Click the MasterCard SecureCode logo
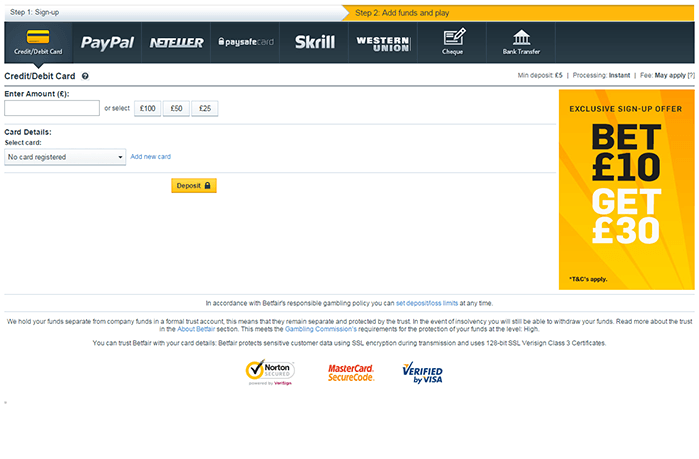 [351, 373]
